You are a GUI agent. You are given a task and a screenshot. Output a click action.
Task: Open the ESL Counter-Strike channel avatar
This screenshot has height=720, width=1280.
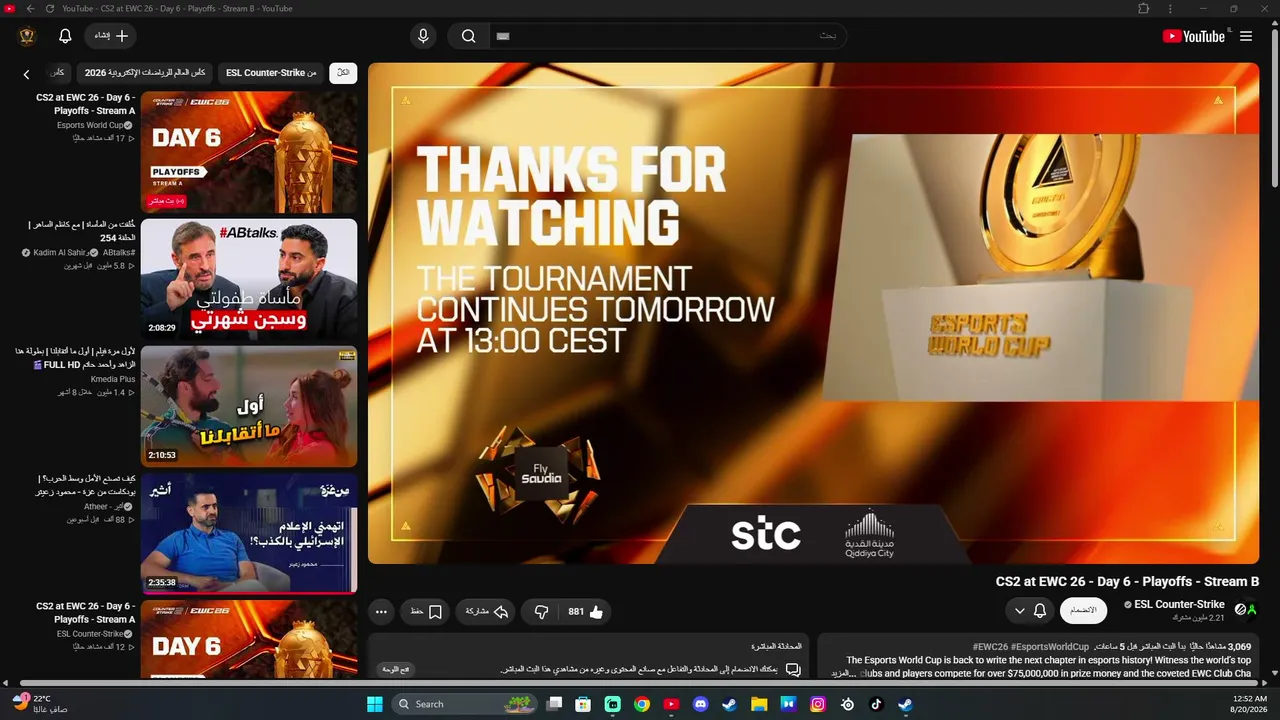pos(1246,609)
